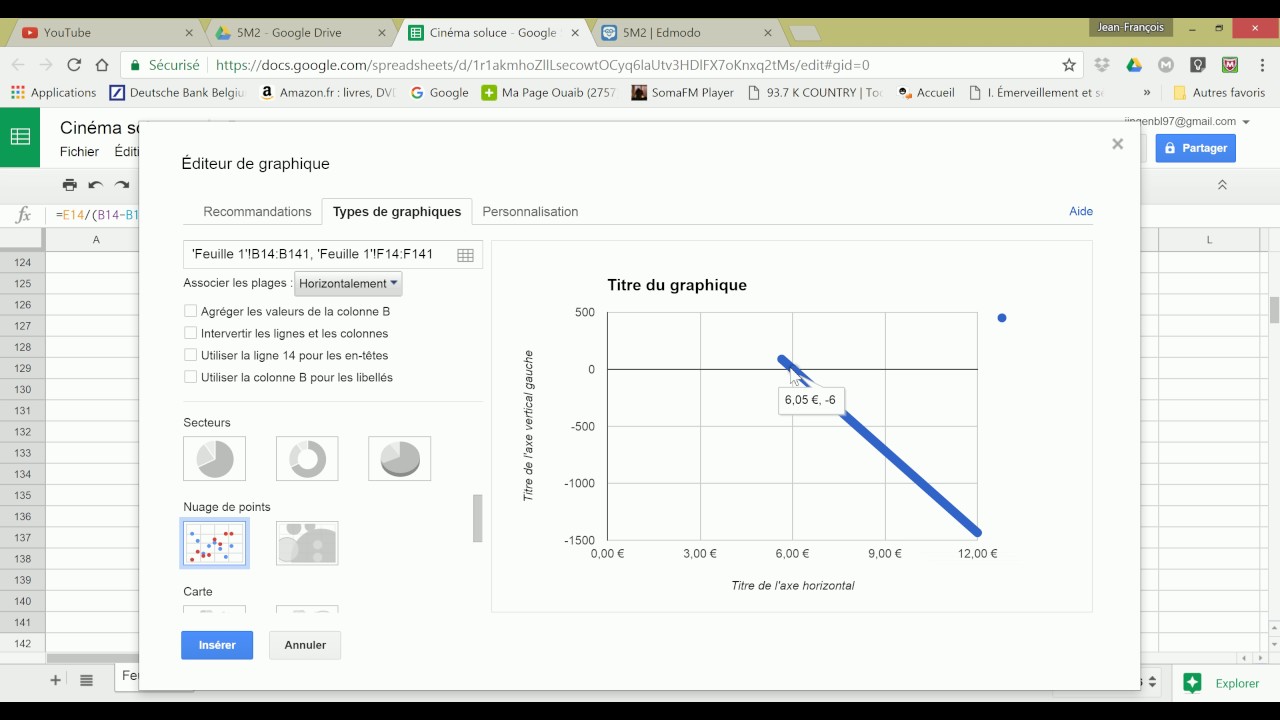This screenshot has width=1280, height=720.
Task: Switch to the Types de graphiques tab
Action: (397, 211)
